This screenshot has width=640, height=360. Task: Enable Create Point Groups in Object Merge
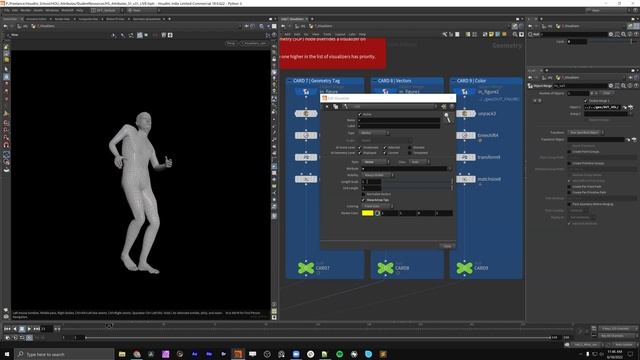(569, 151)
